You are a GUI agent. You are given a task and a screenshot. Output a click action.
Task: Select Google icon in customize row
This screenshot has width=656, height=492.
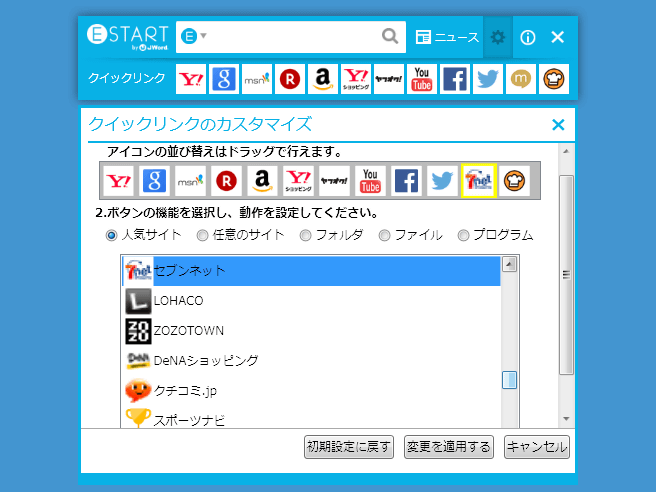click(154, 181)
